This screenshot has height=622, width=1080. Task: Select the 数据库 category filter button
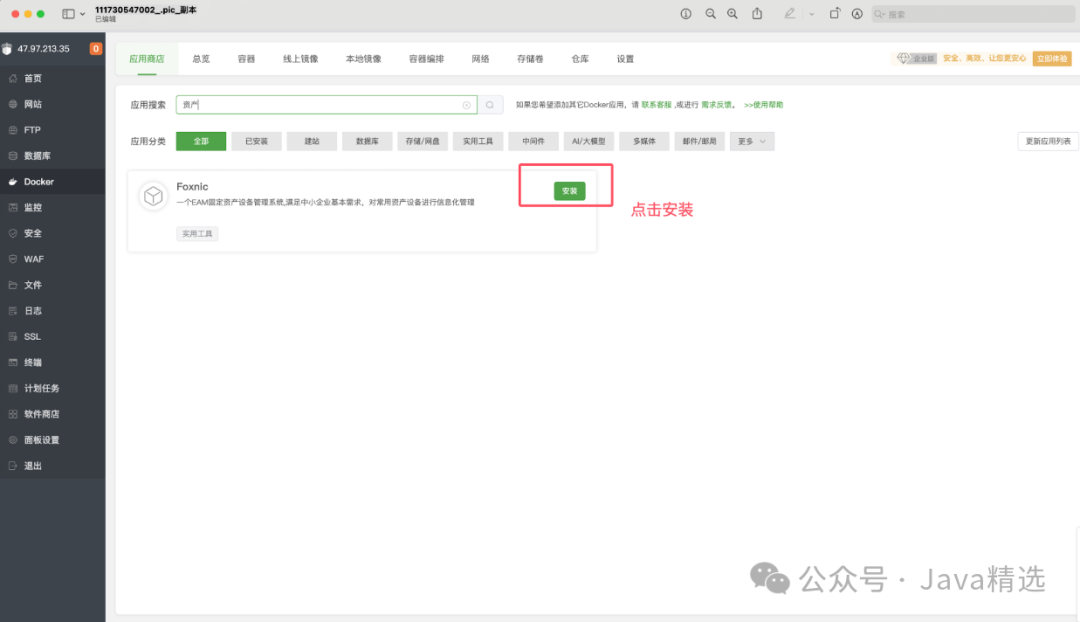367,141
